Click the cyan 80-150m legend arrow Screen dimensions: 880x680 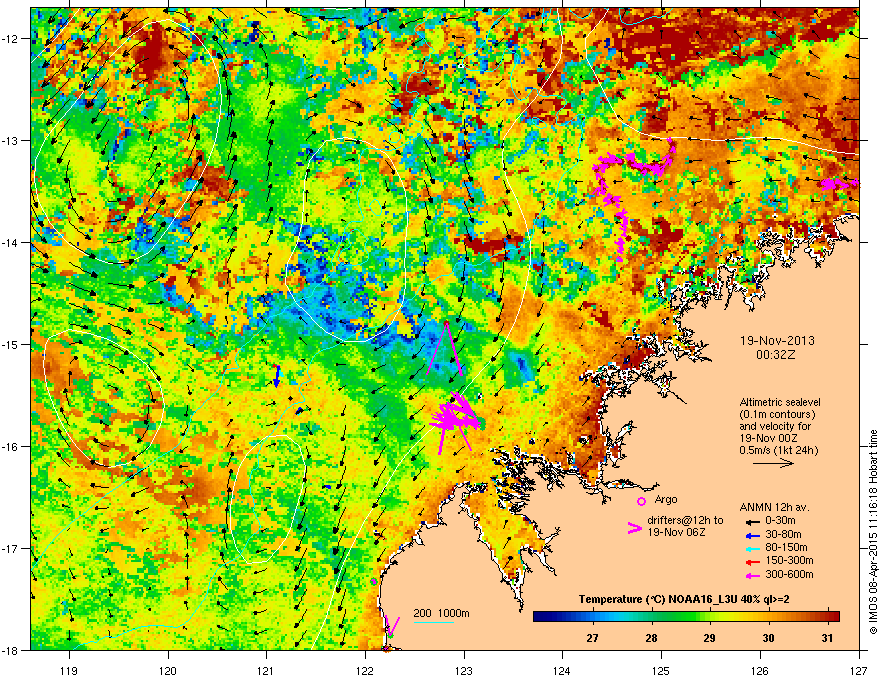click(752, 548)
